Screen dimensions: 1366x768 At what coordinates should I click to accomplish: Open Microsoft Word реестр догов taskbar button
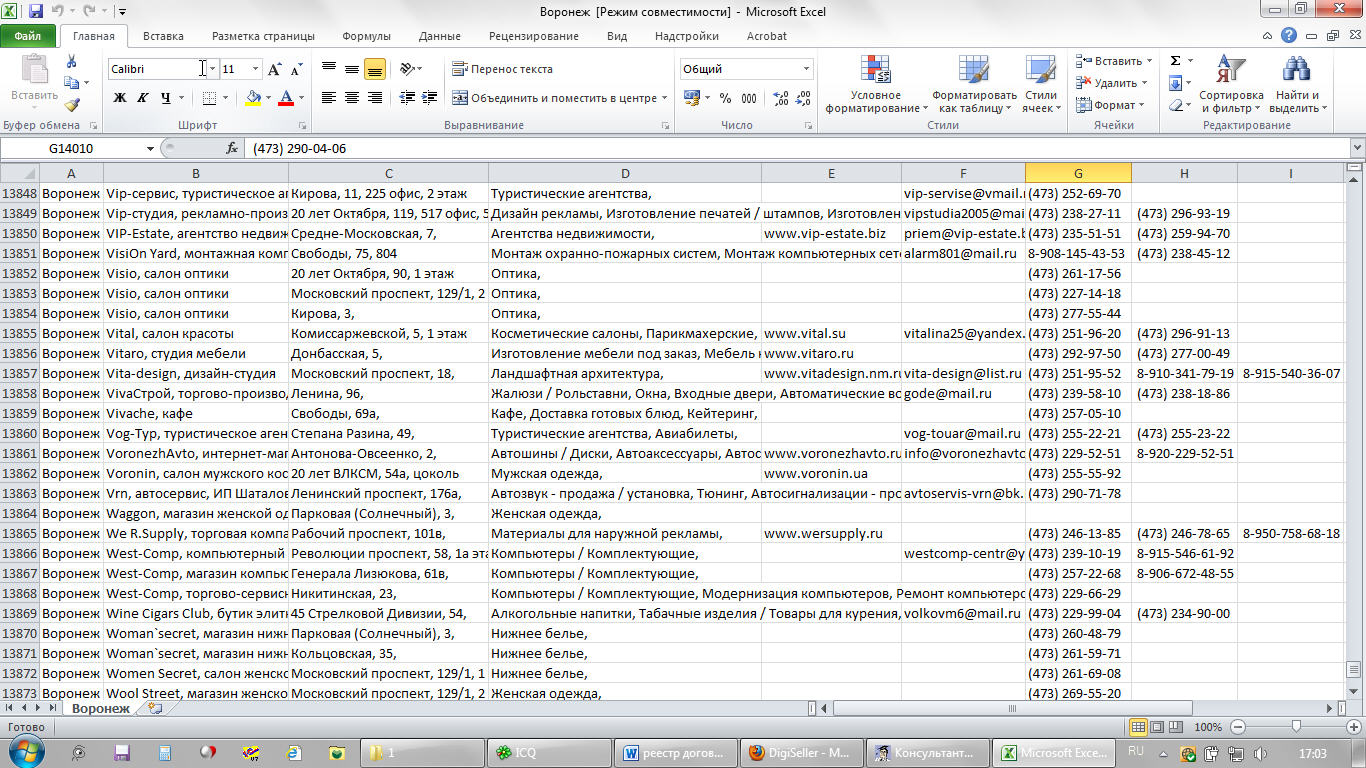click(675, 753)
